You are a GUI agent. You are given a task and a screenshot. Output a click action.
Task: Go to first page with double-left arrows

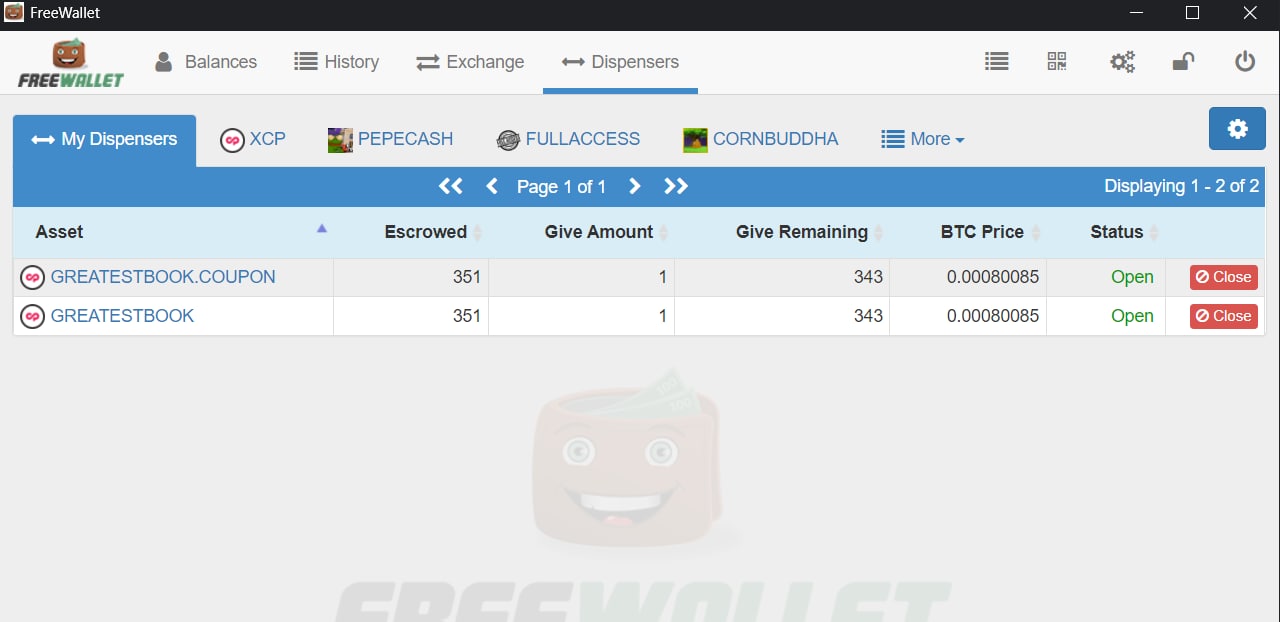450,186
